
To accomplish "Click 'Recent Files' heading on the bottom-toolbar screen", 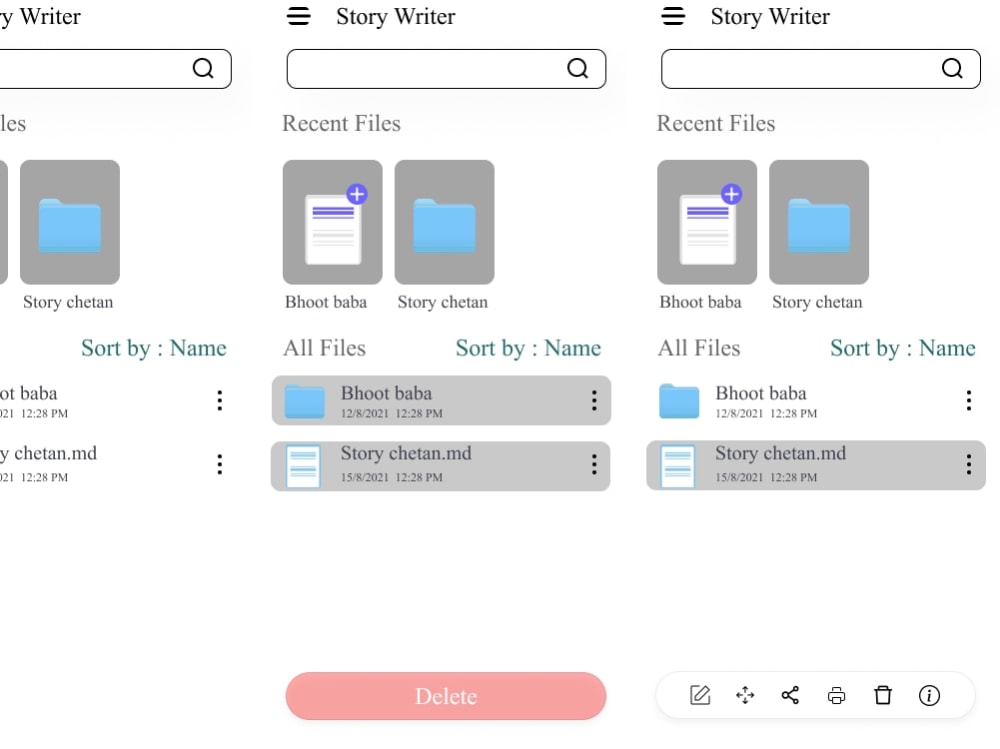I will 716,123.
